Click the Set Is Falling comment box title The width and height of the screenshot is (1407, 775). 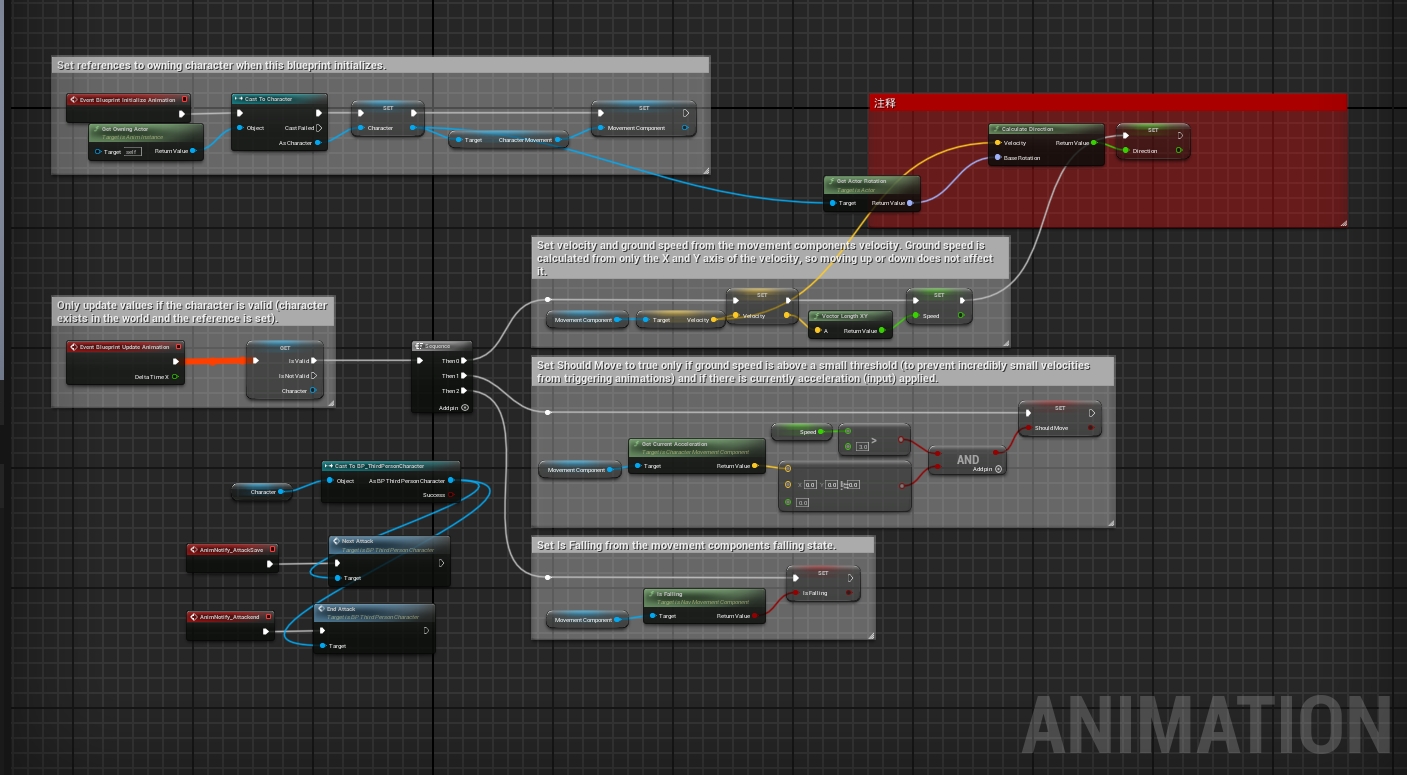pyautogui.click(x=703, y=545)
